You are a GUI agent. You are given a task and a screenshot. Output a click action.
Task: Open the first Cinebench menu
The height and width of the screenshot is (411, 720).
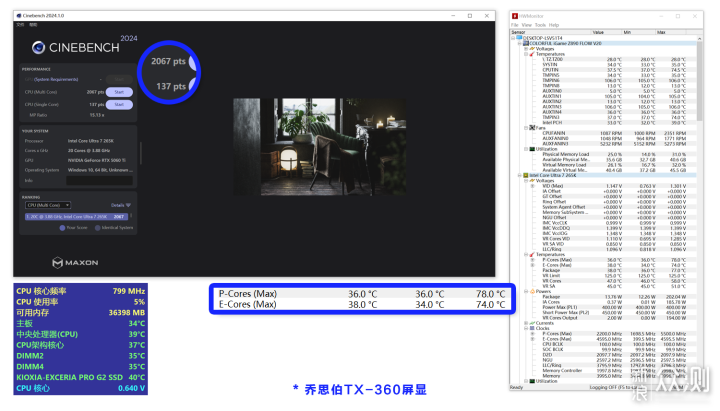[x=20, y=25]
